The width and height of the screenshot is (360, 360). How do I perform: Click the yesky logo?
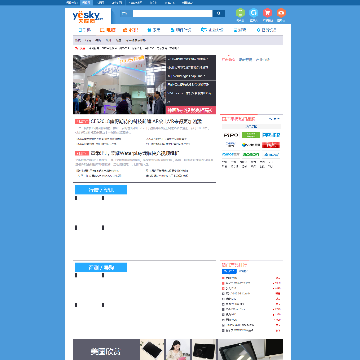(88, 17)
